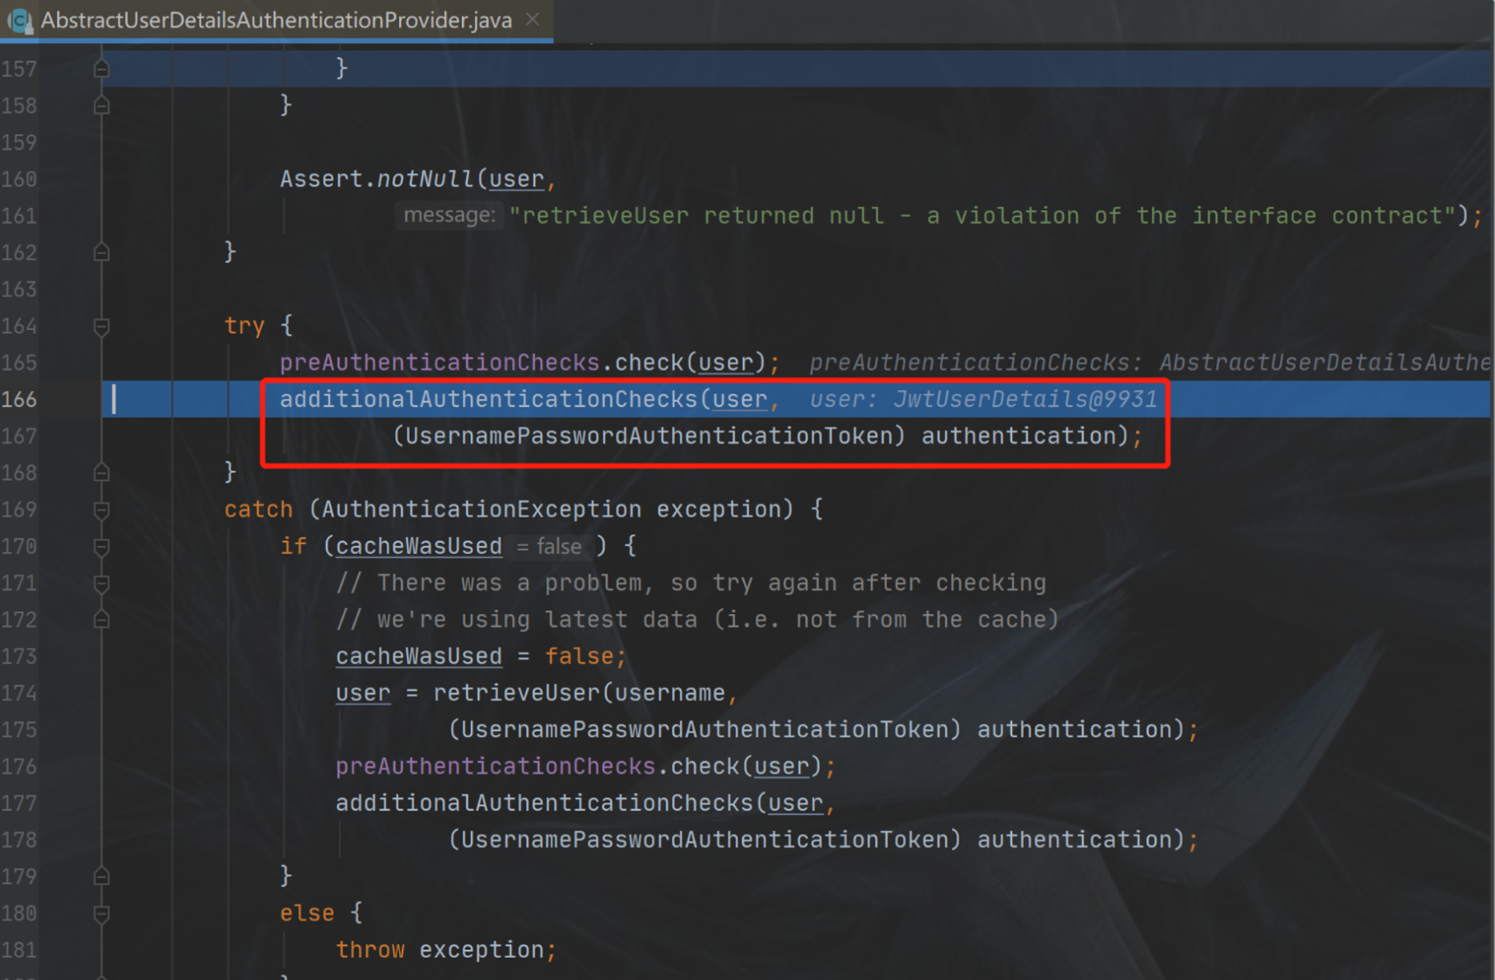1495x980 pixels.
Task: Click the fold end marker on line 162
Action: click(101, 252)
